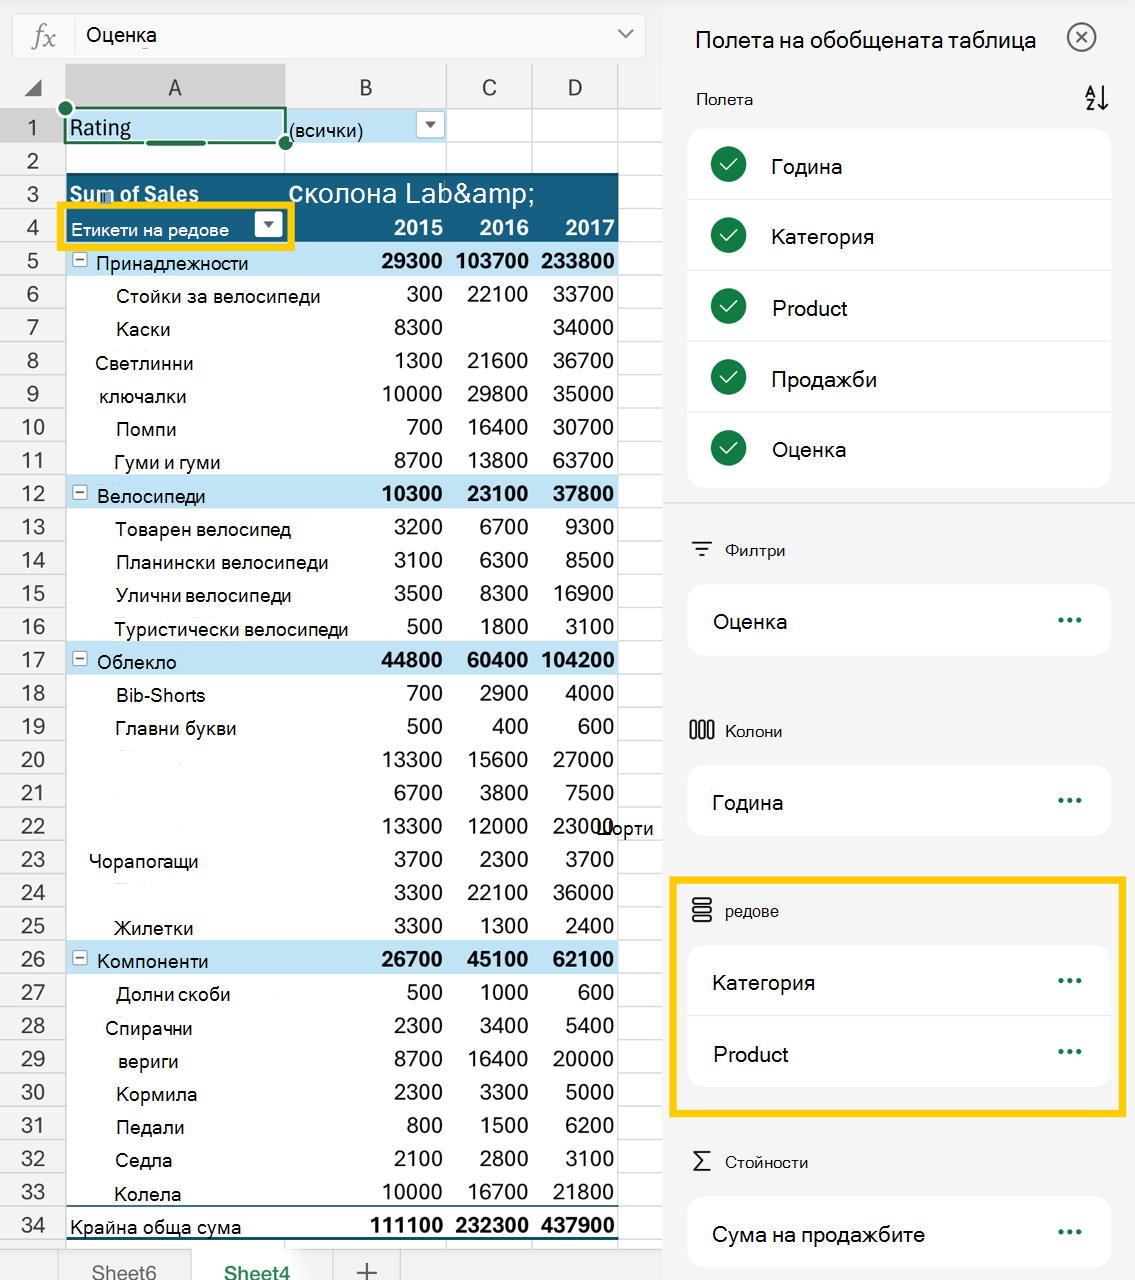
Task: Collapse the Принадлежности group
Action: pos(80,261)
